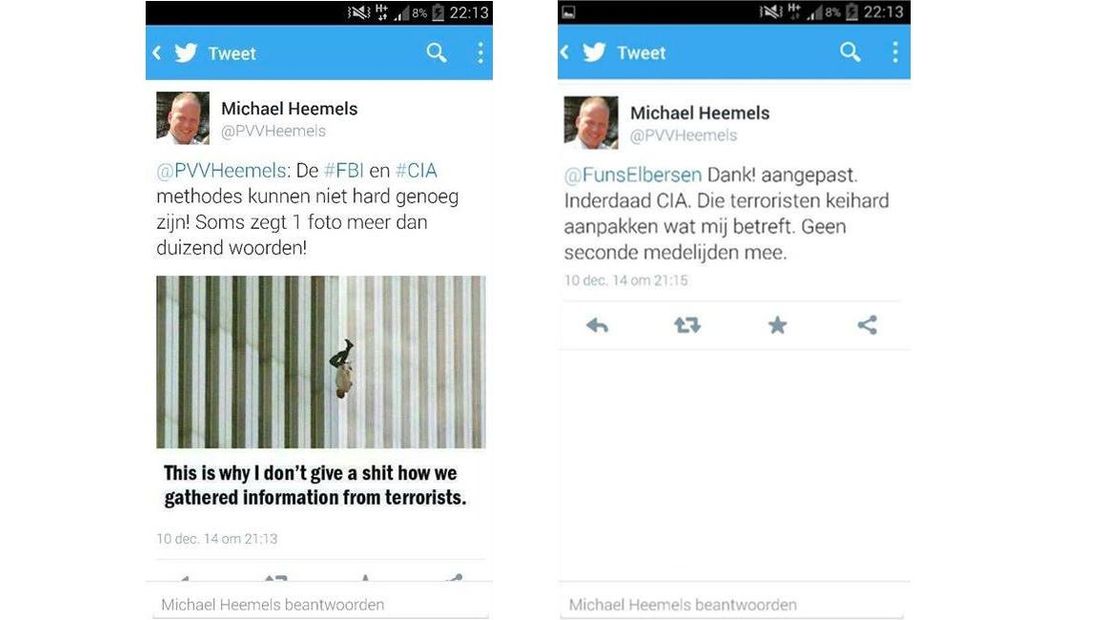
Task: Reply to the @FunsElbersen tweet with the reply arrow
Action: tap(597, 325)
